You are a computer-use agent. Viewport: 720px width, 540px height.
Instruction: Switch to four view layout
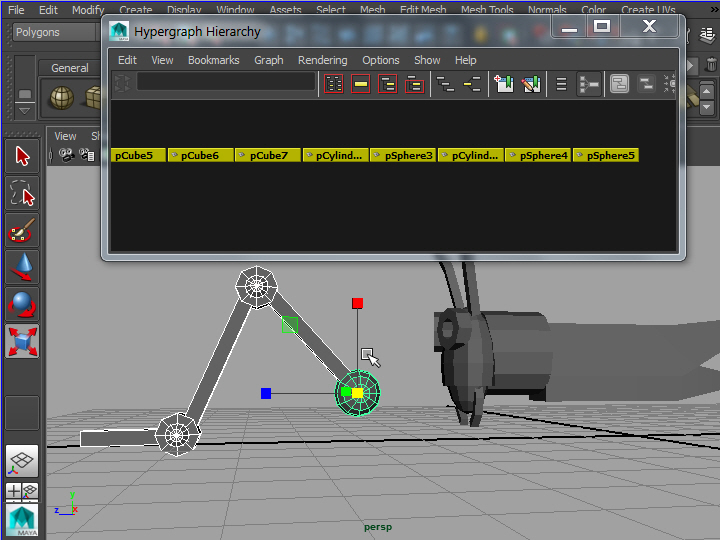pos(22,491)
